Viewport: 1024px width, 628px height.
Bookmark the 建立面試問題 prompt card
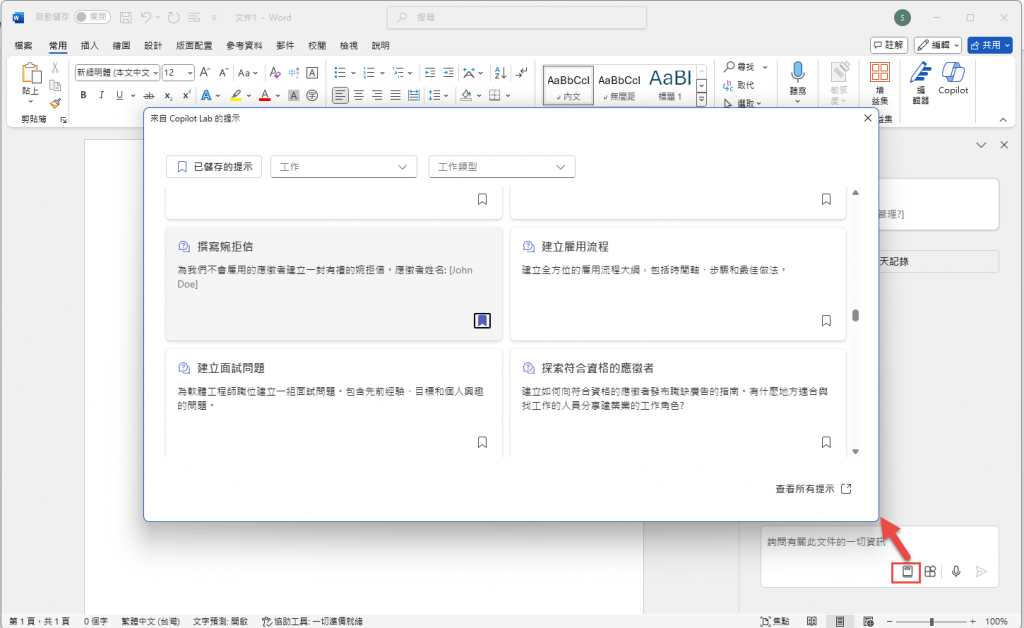coord(482,442)
